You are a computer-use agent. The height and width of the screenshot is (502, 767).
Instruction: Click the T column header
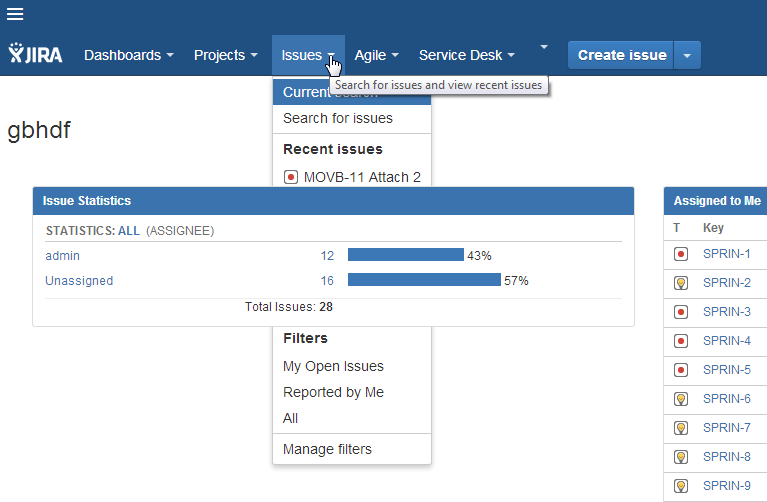677,228
